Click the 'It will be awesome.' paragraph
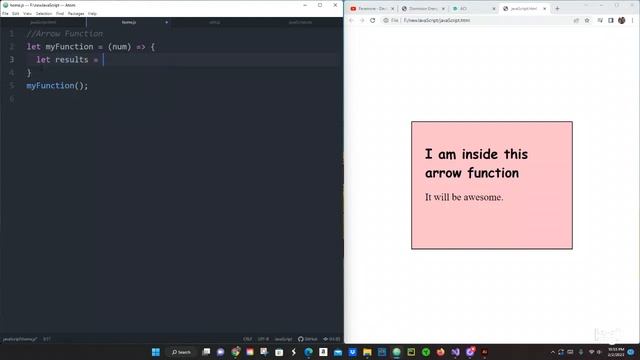Screen dimensions: 640x360 pos(464,197)
